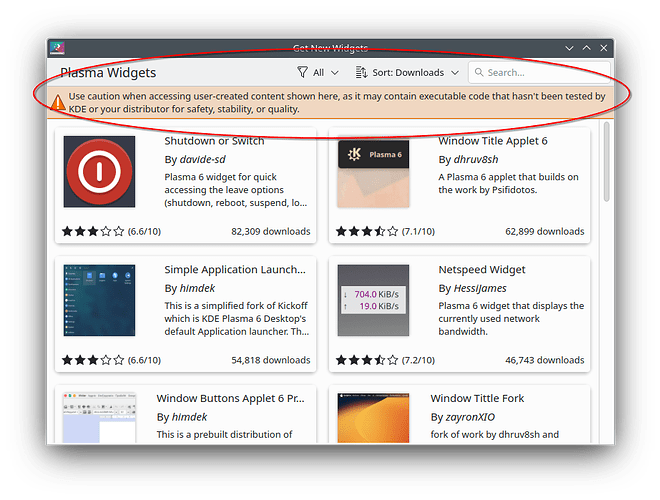Click the 7.1/10 star rating
Viewport: 660px width, 500px height.
[367, 231]
